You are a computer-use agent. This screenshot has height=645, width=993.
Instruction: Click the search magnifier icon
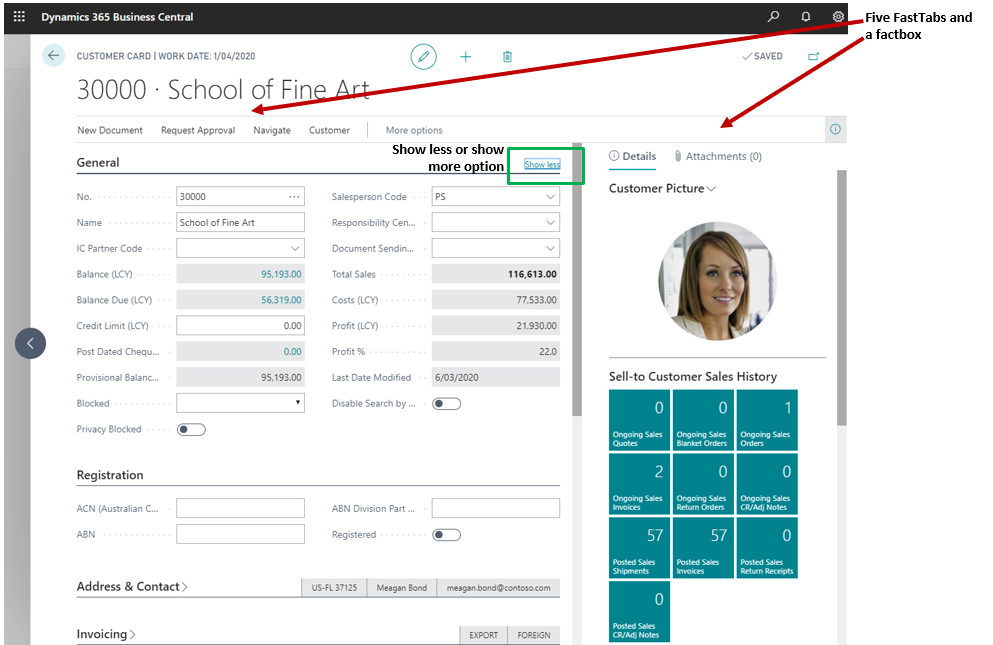click(773, 17)
